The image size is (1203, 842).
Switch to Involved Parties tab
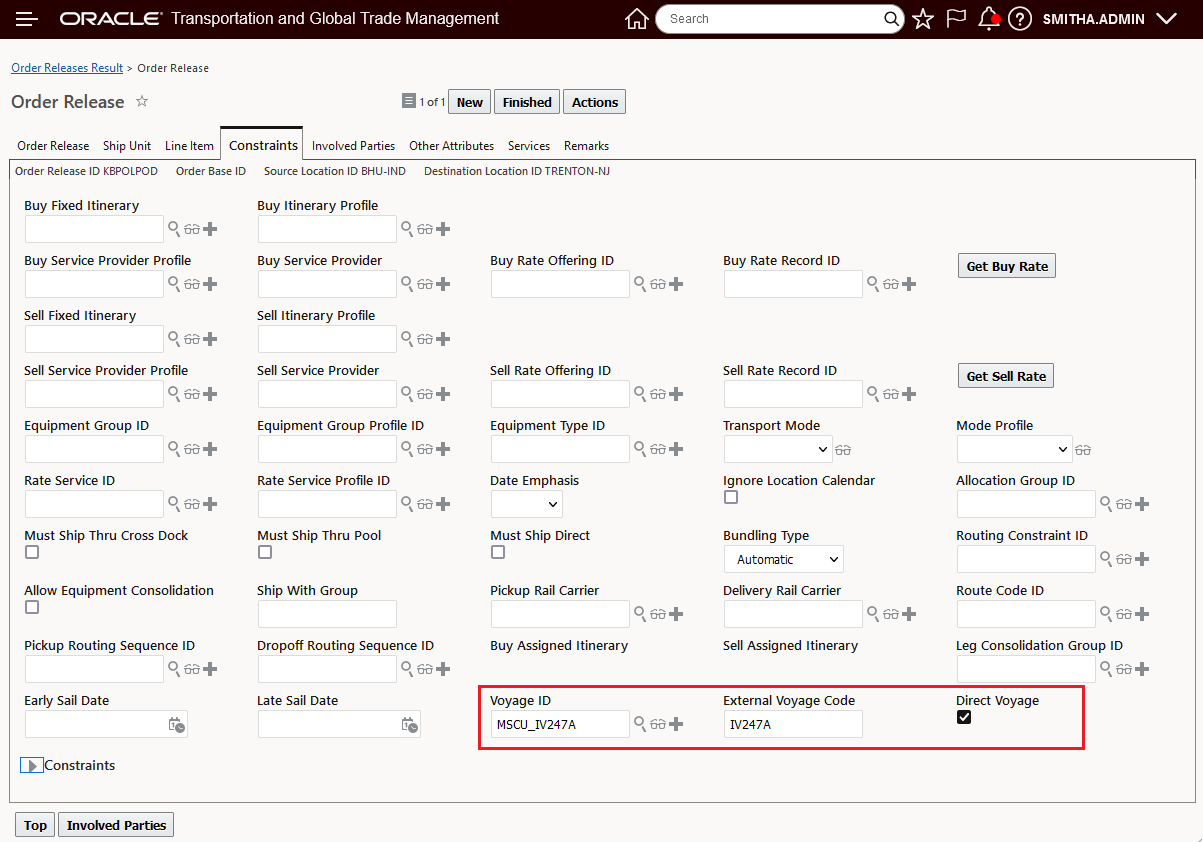click(x=353, y=146)
